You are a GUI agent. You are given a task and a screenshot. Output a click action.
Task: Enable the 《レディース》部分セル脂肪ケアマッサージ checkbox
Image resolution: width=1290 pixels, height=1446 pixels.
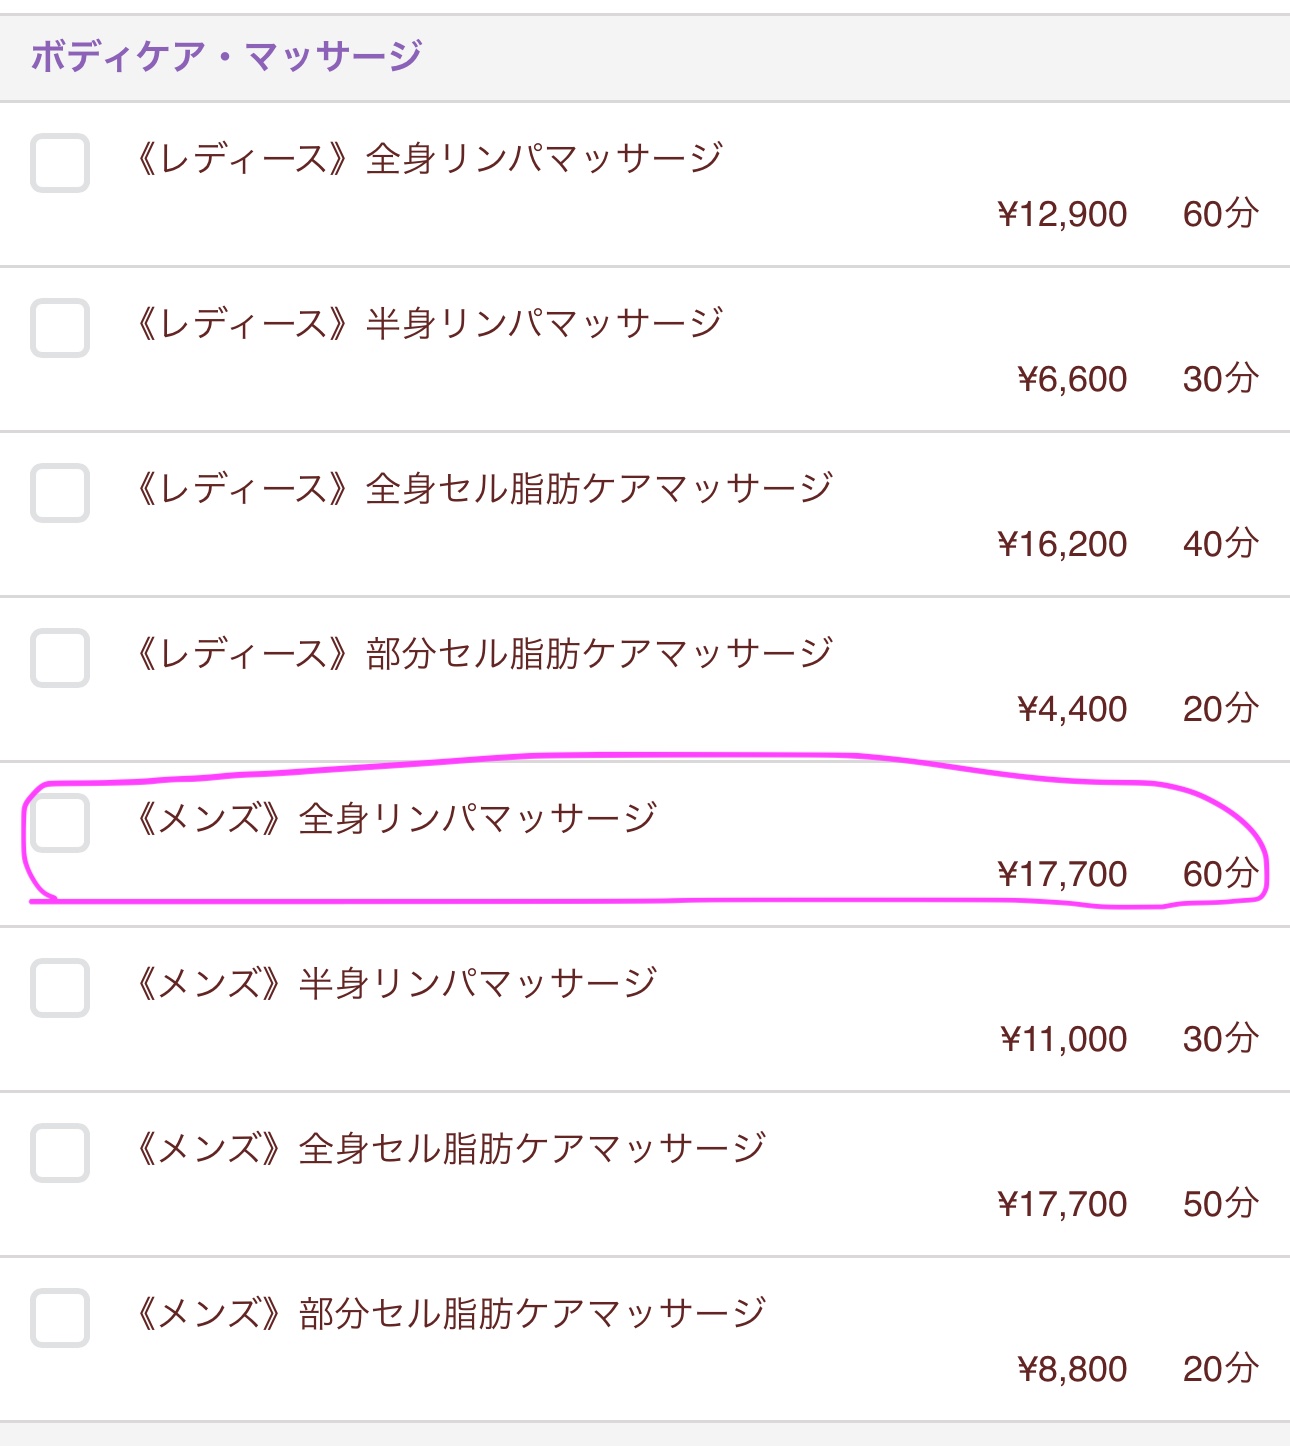coord(60,658)
